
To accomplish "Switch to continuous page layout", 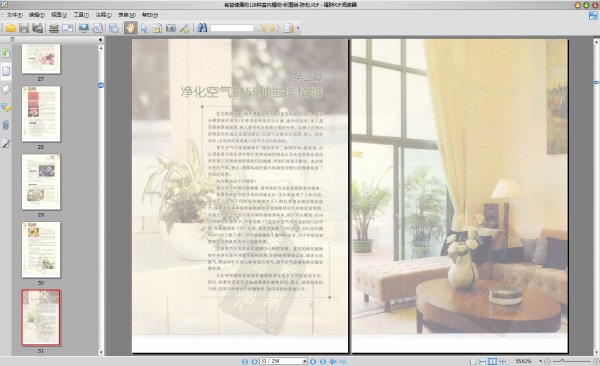I will point(483,361).
